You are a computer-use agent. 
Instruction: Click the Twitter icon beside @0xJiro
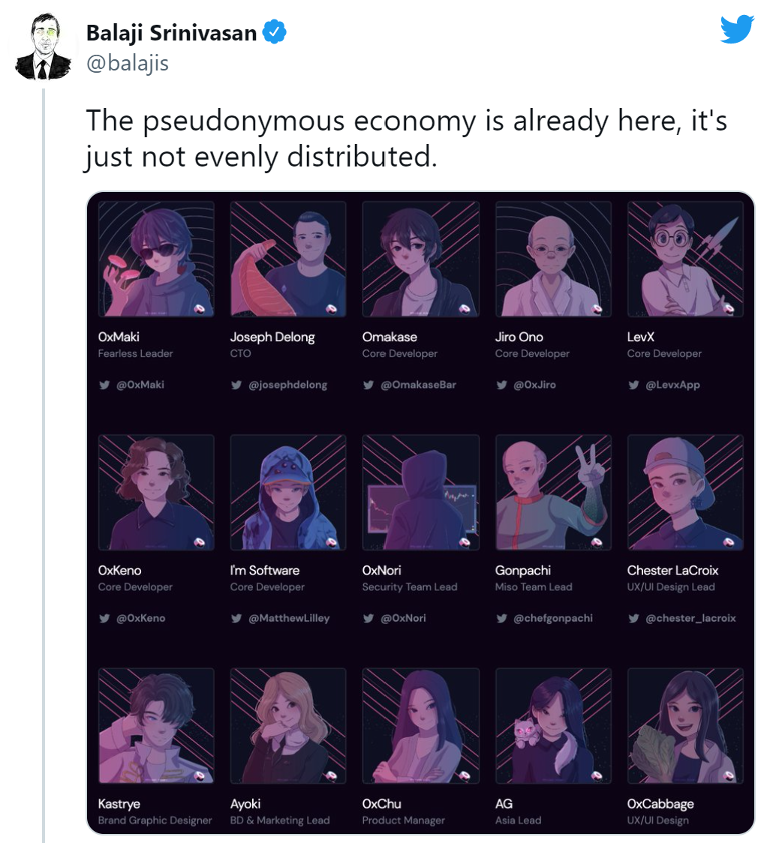pyautogui.click(x=502, y=385)
